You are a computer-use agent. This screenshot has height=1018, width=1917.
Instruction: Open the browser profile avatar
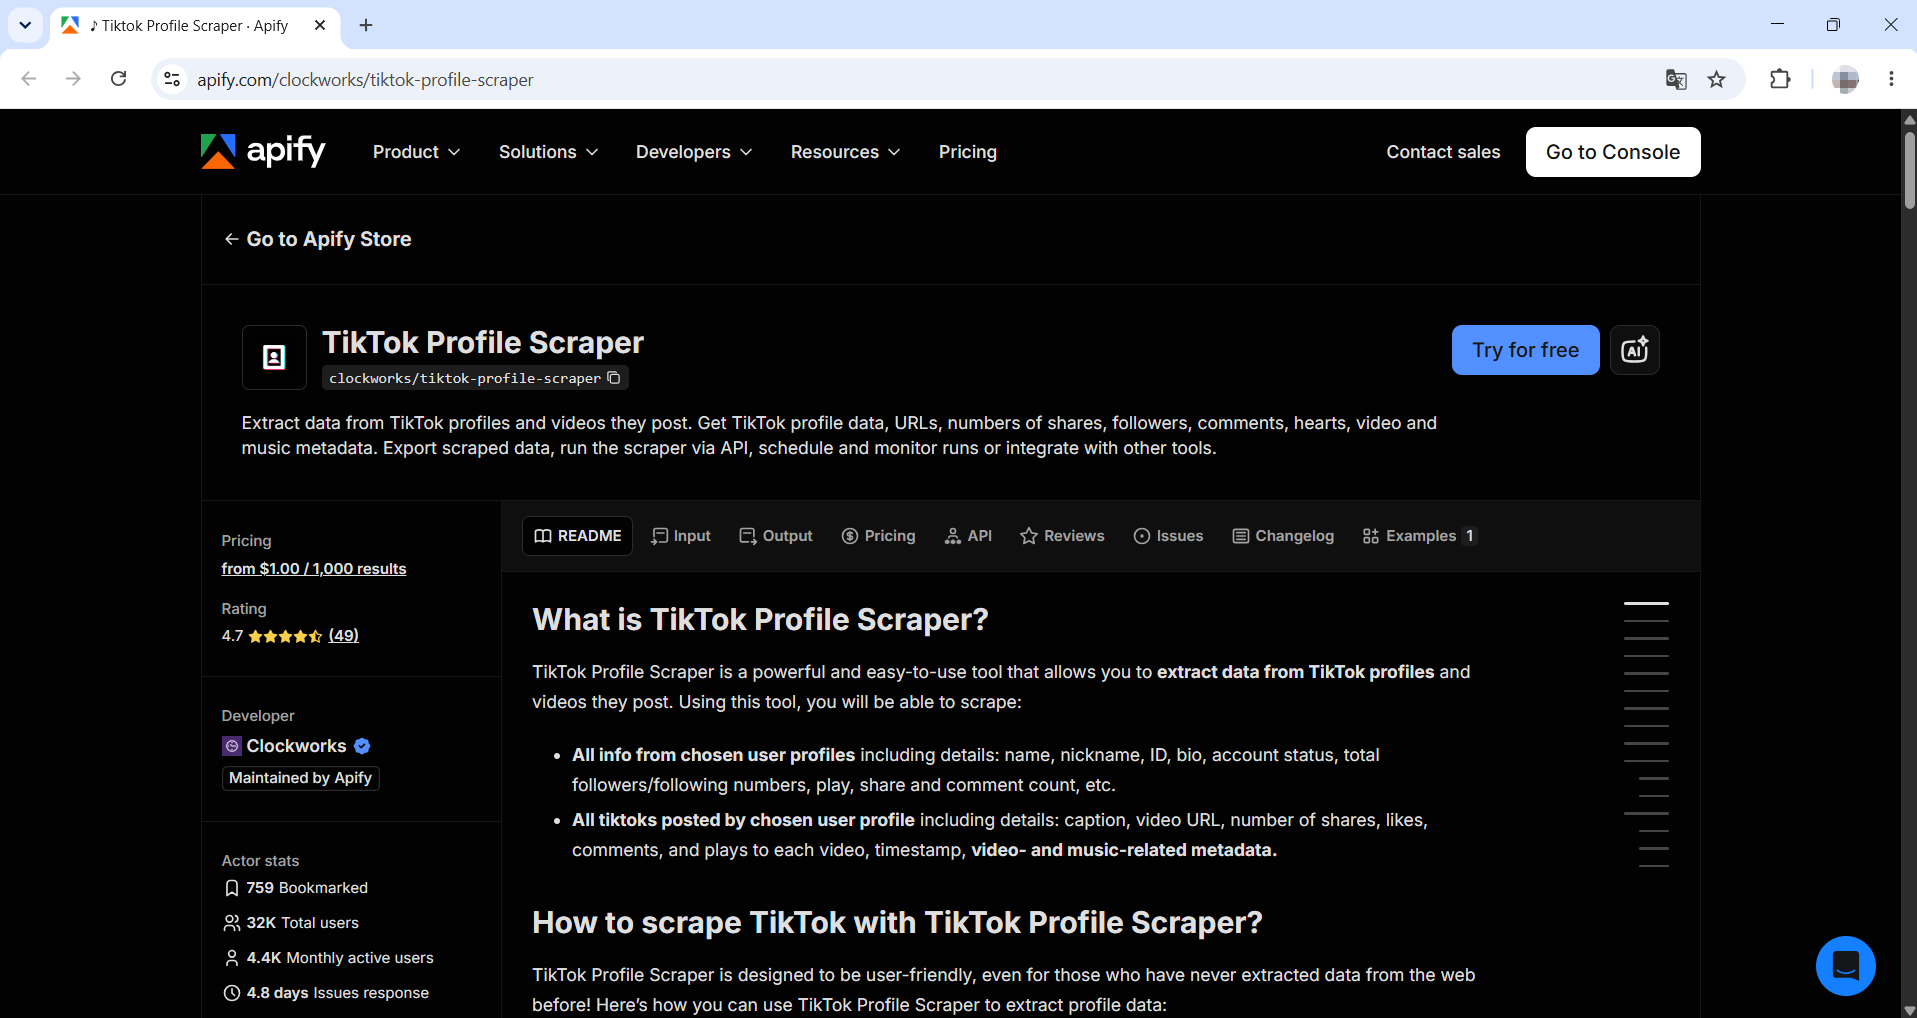(1845, 79)
